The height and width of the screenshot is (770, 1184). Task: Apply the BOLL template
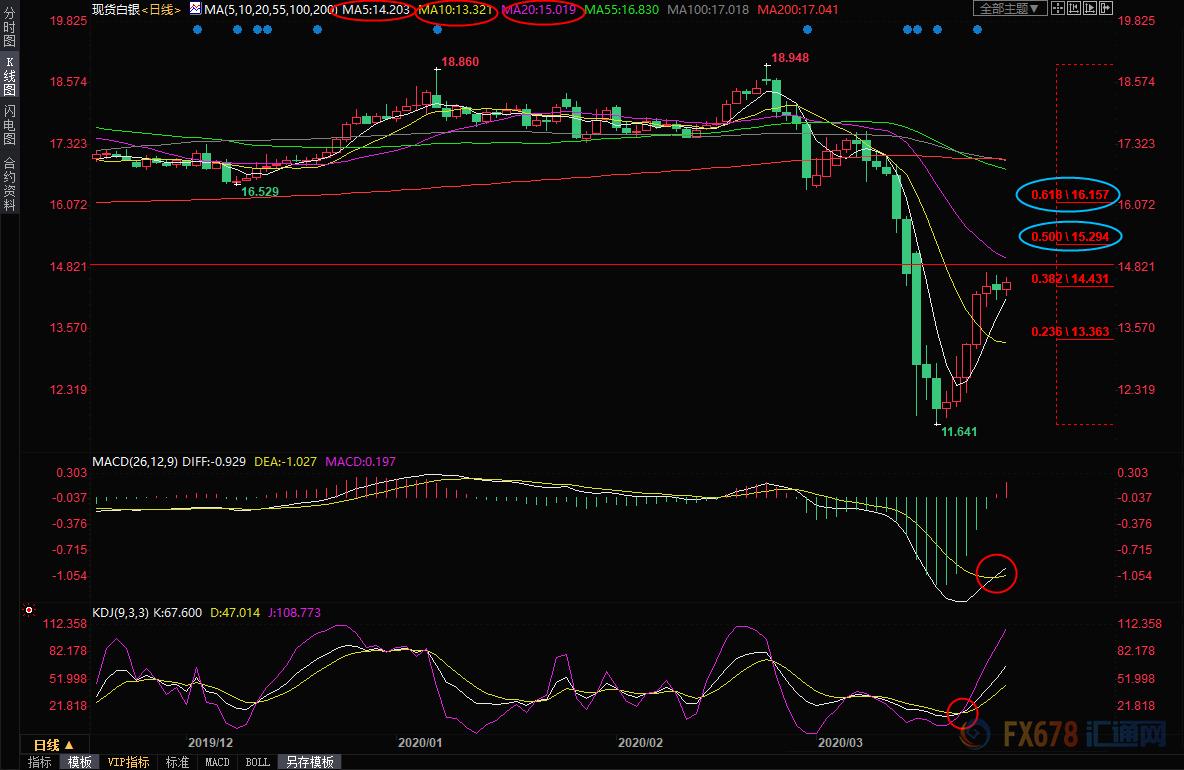coord(257,762)
